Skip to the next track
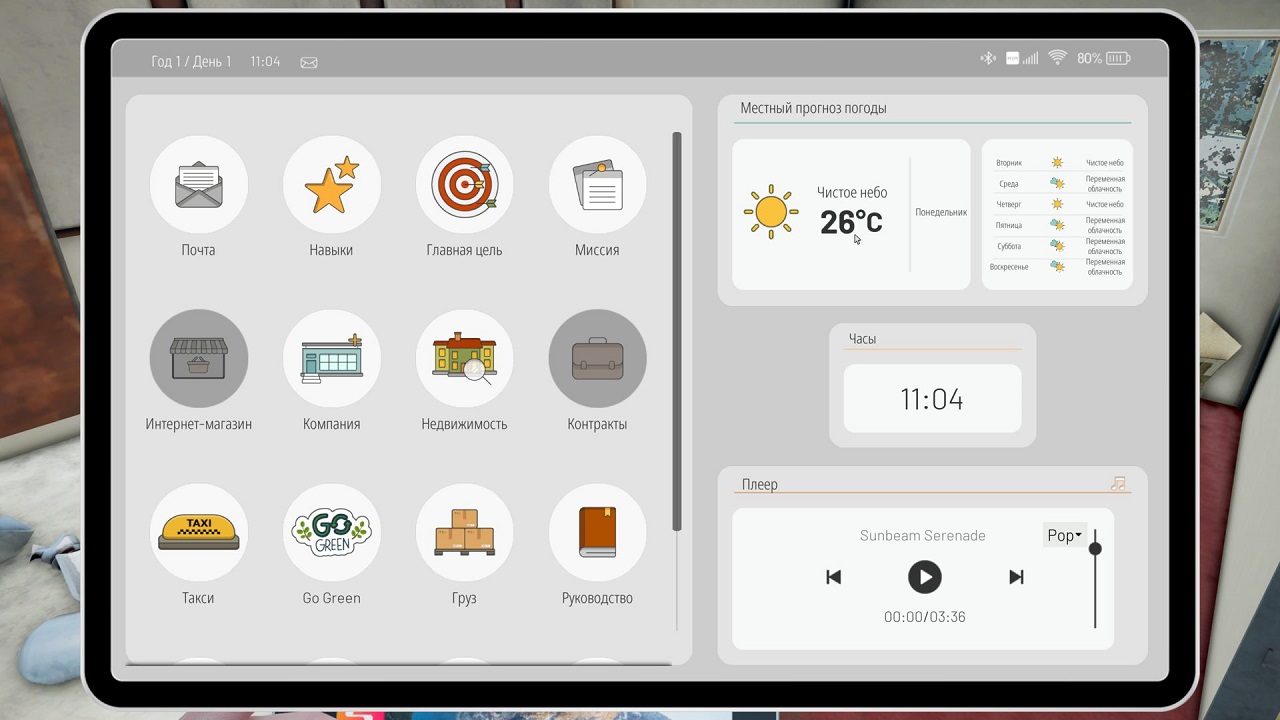 tap(1016, 577)
